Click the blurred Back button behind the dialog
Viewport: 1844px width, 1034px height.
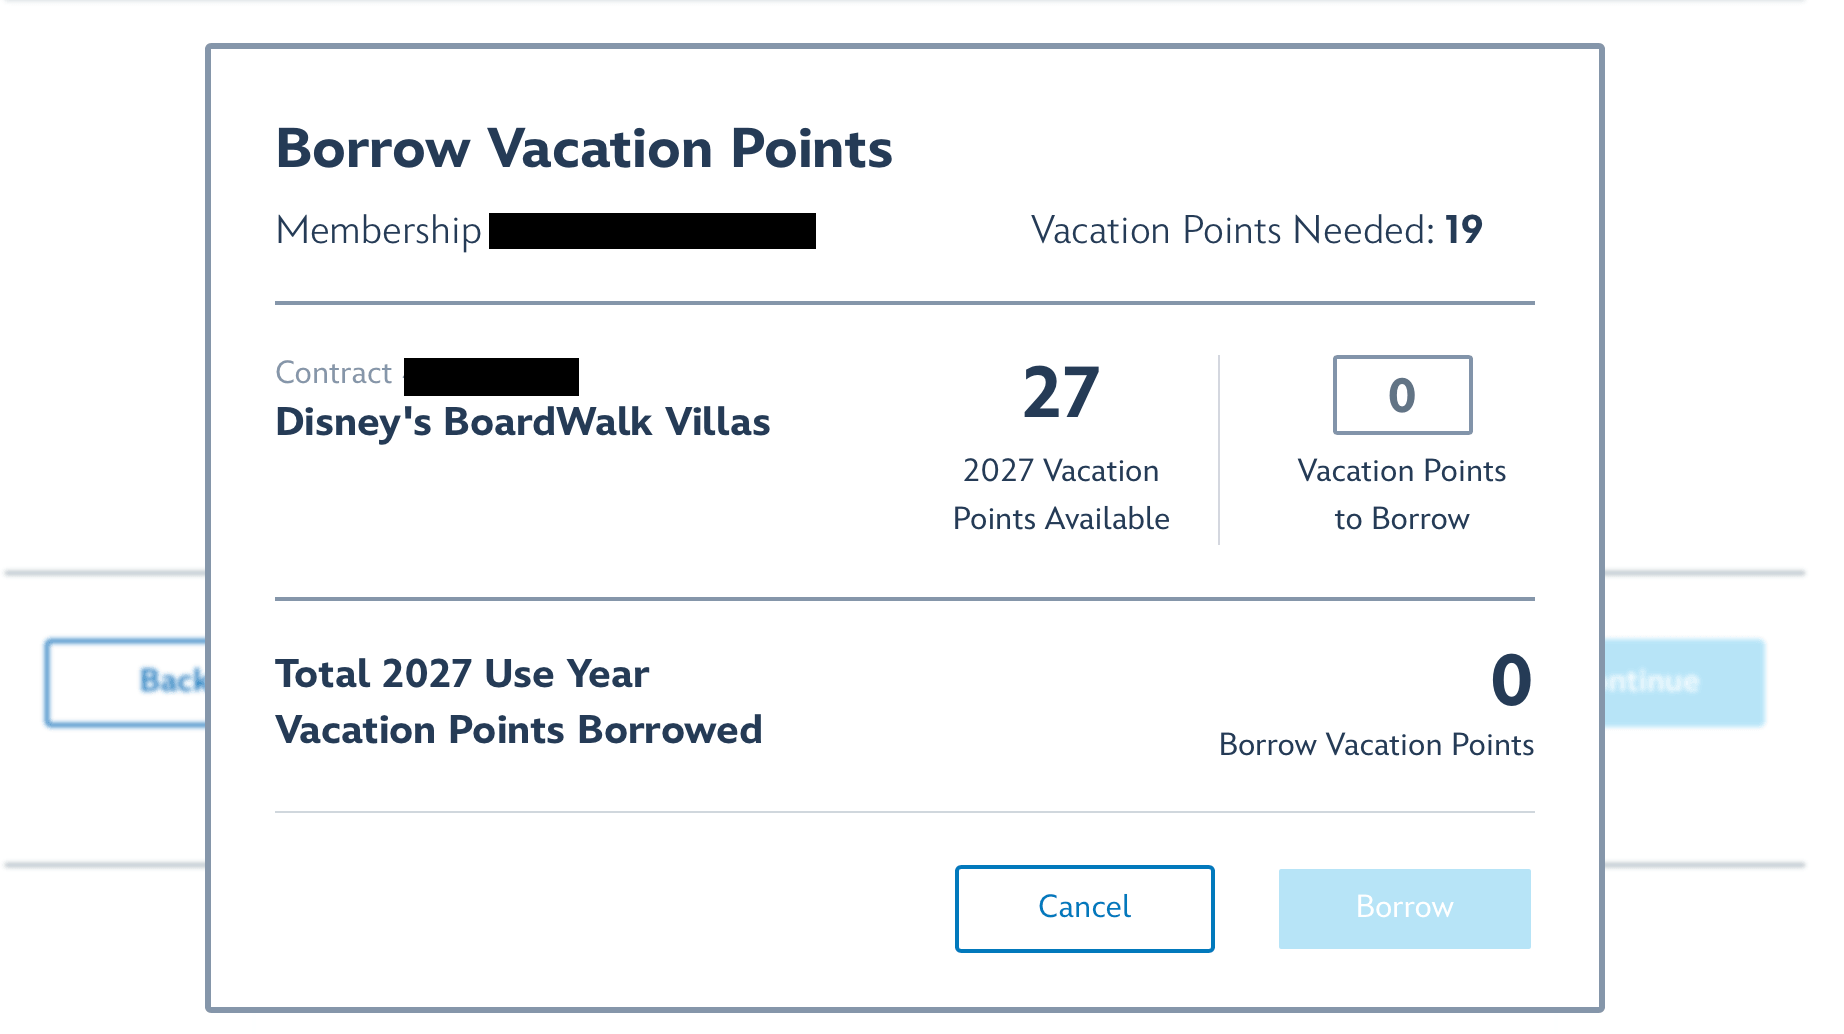(x=126, y=682)
